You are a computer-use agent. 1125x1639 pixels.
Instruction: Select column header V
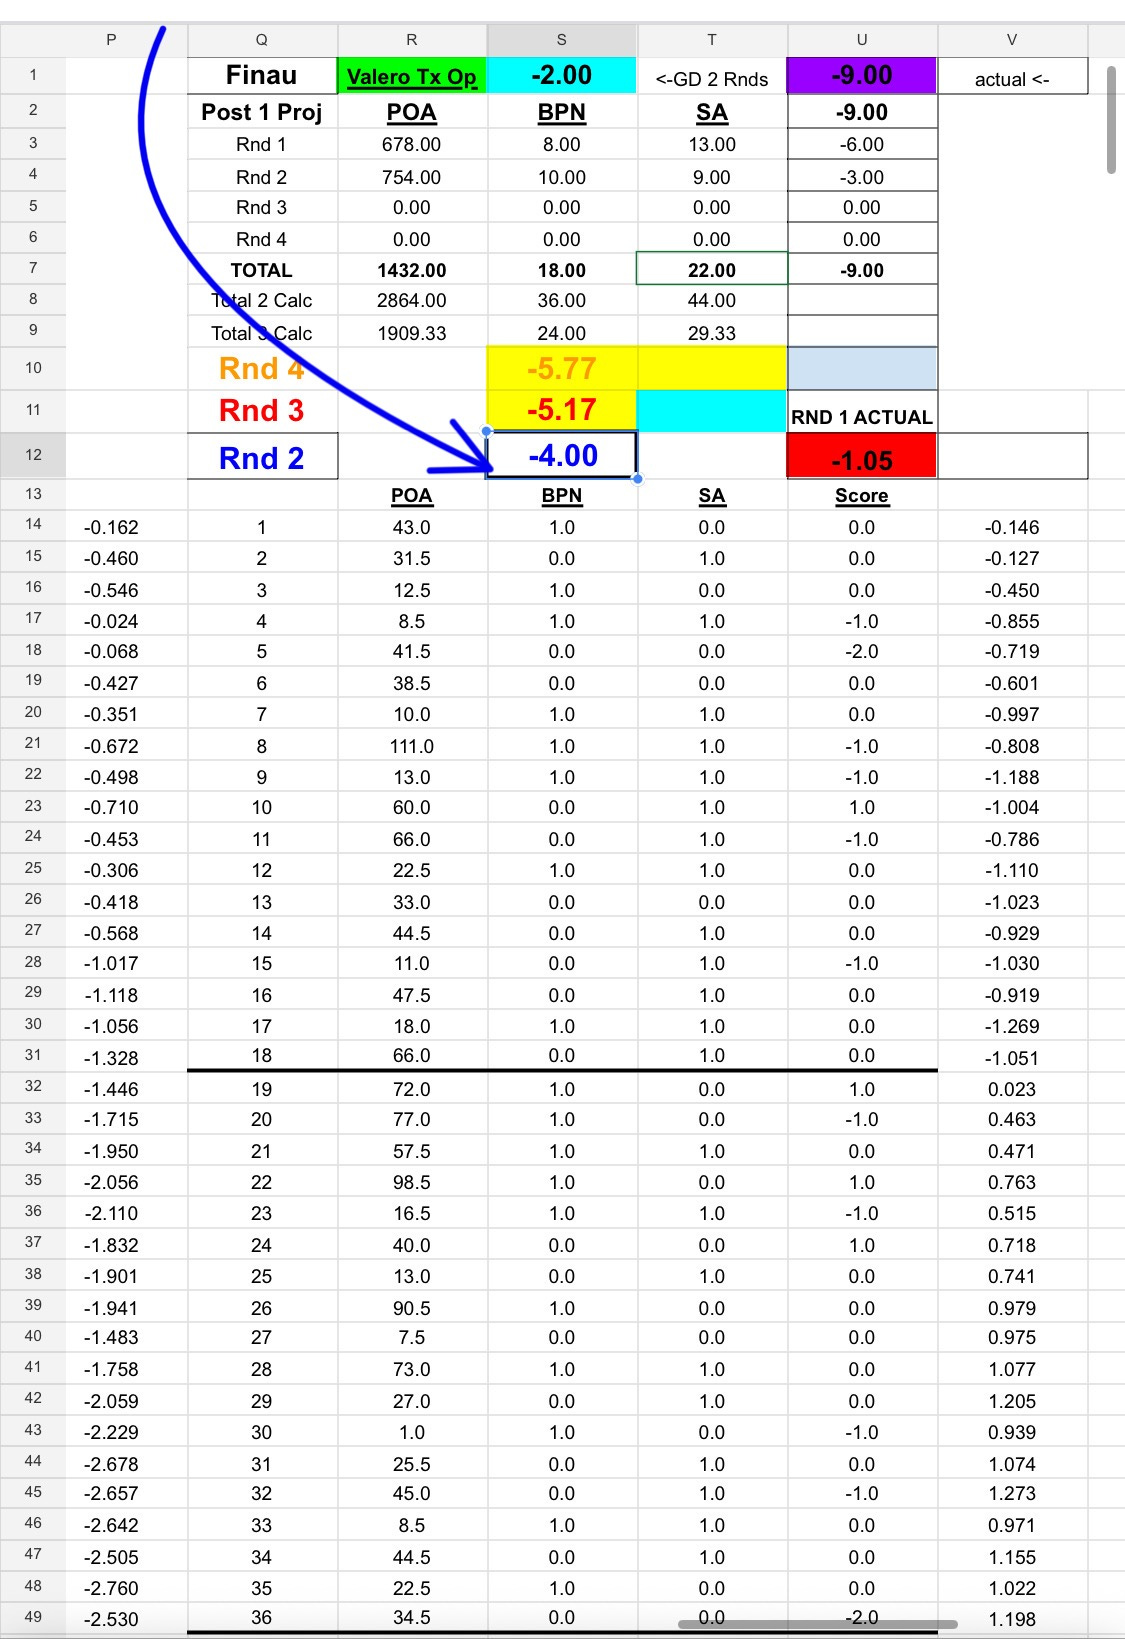click(1012, 40)
